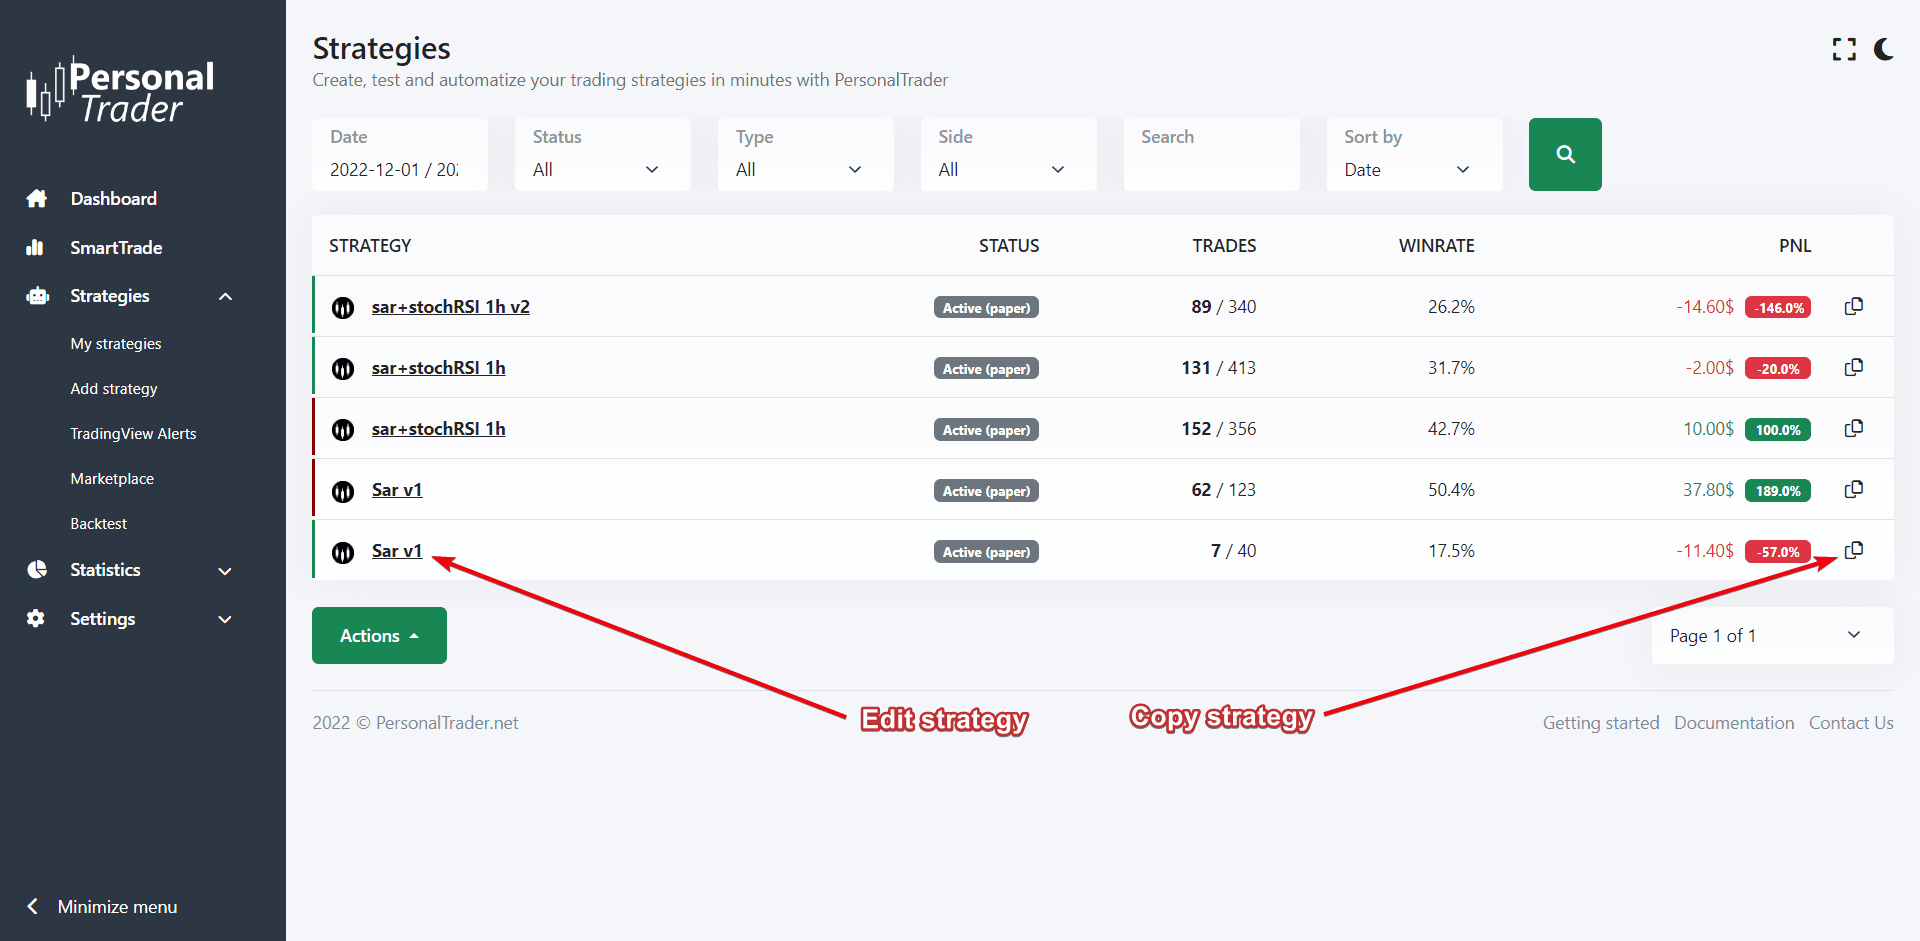Toggle dark mode with moon icon
Viewport: 1920px width, 941px height.
tap(1884, 49)
